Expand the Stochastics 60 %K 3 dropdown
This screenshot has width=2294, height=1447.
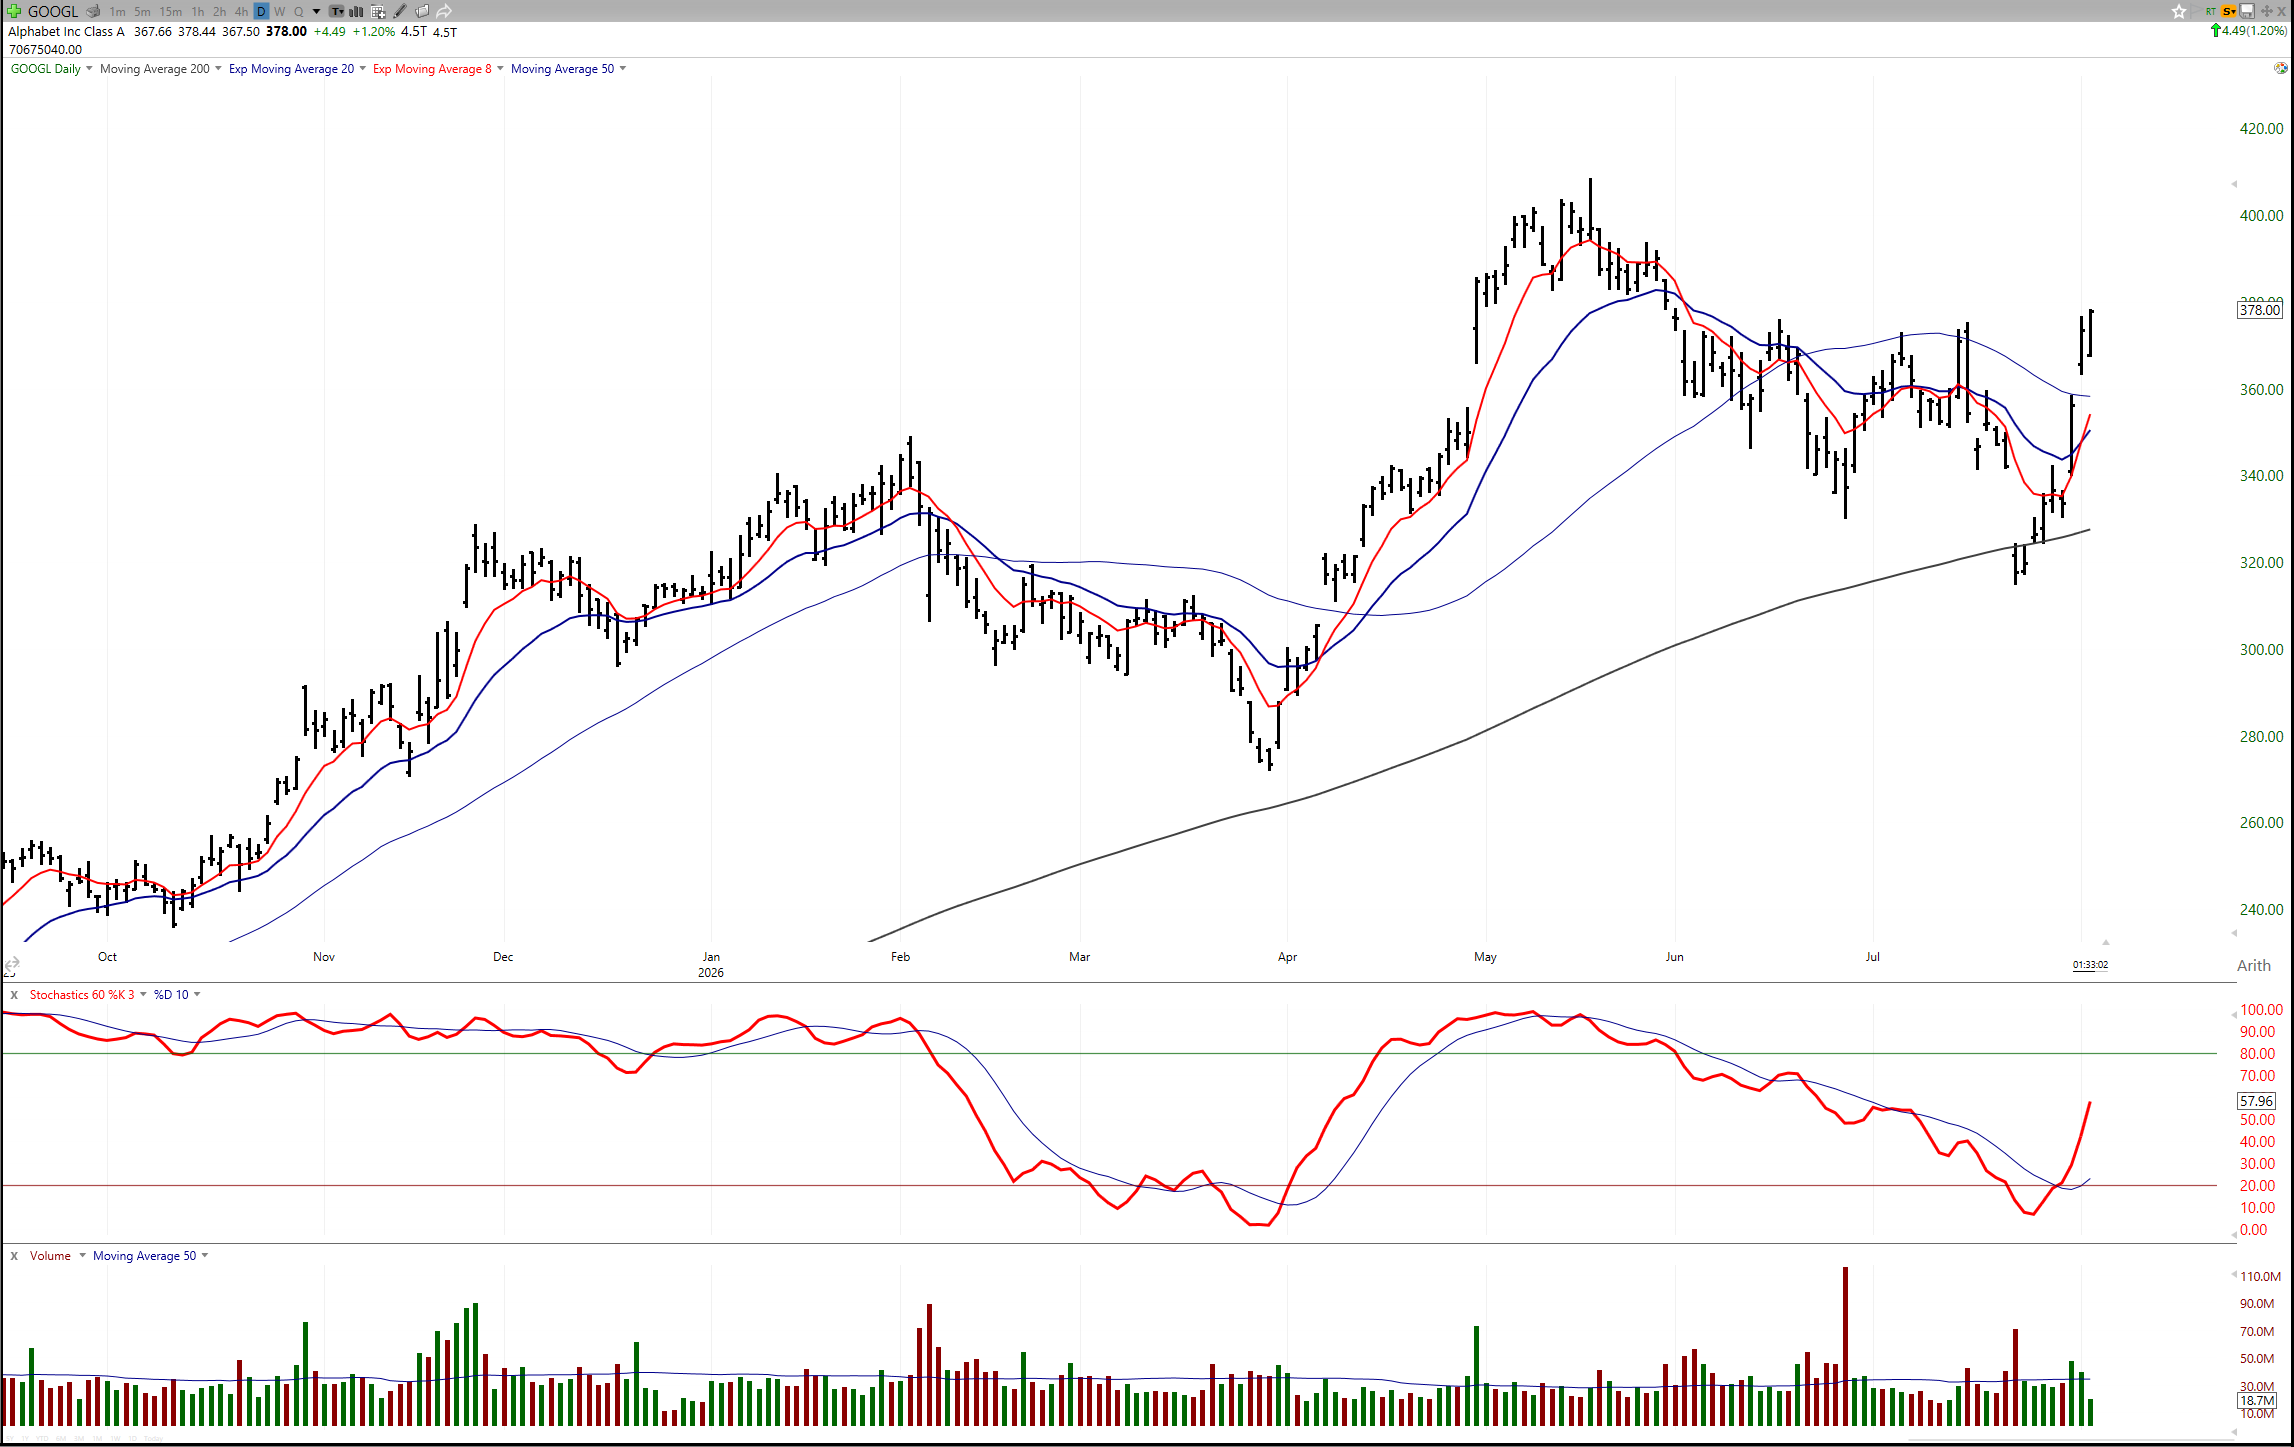click(143, 994)
